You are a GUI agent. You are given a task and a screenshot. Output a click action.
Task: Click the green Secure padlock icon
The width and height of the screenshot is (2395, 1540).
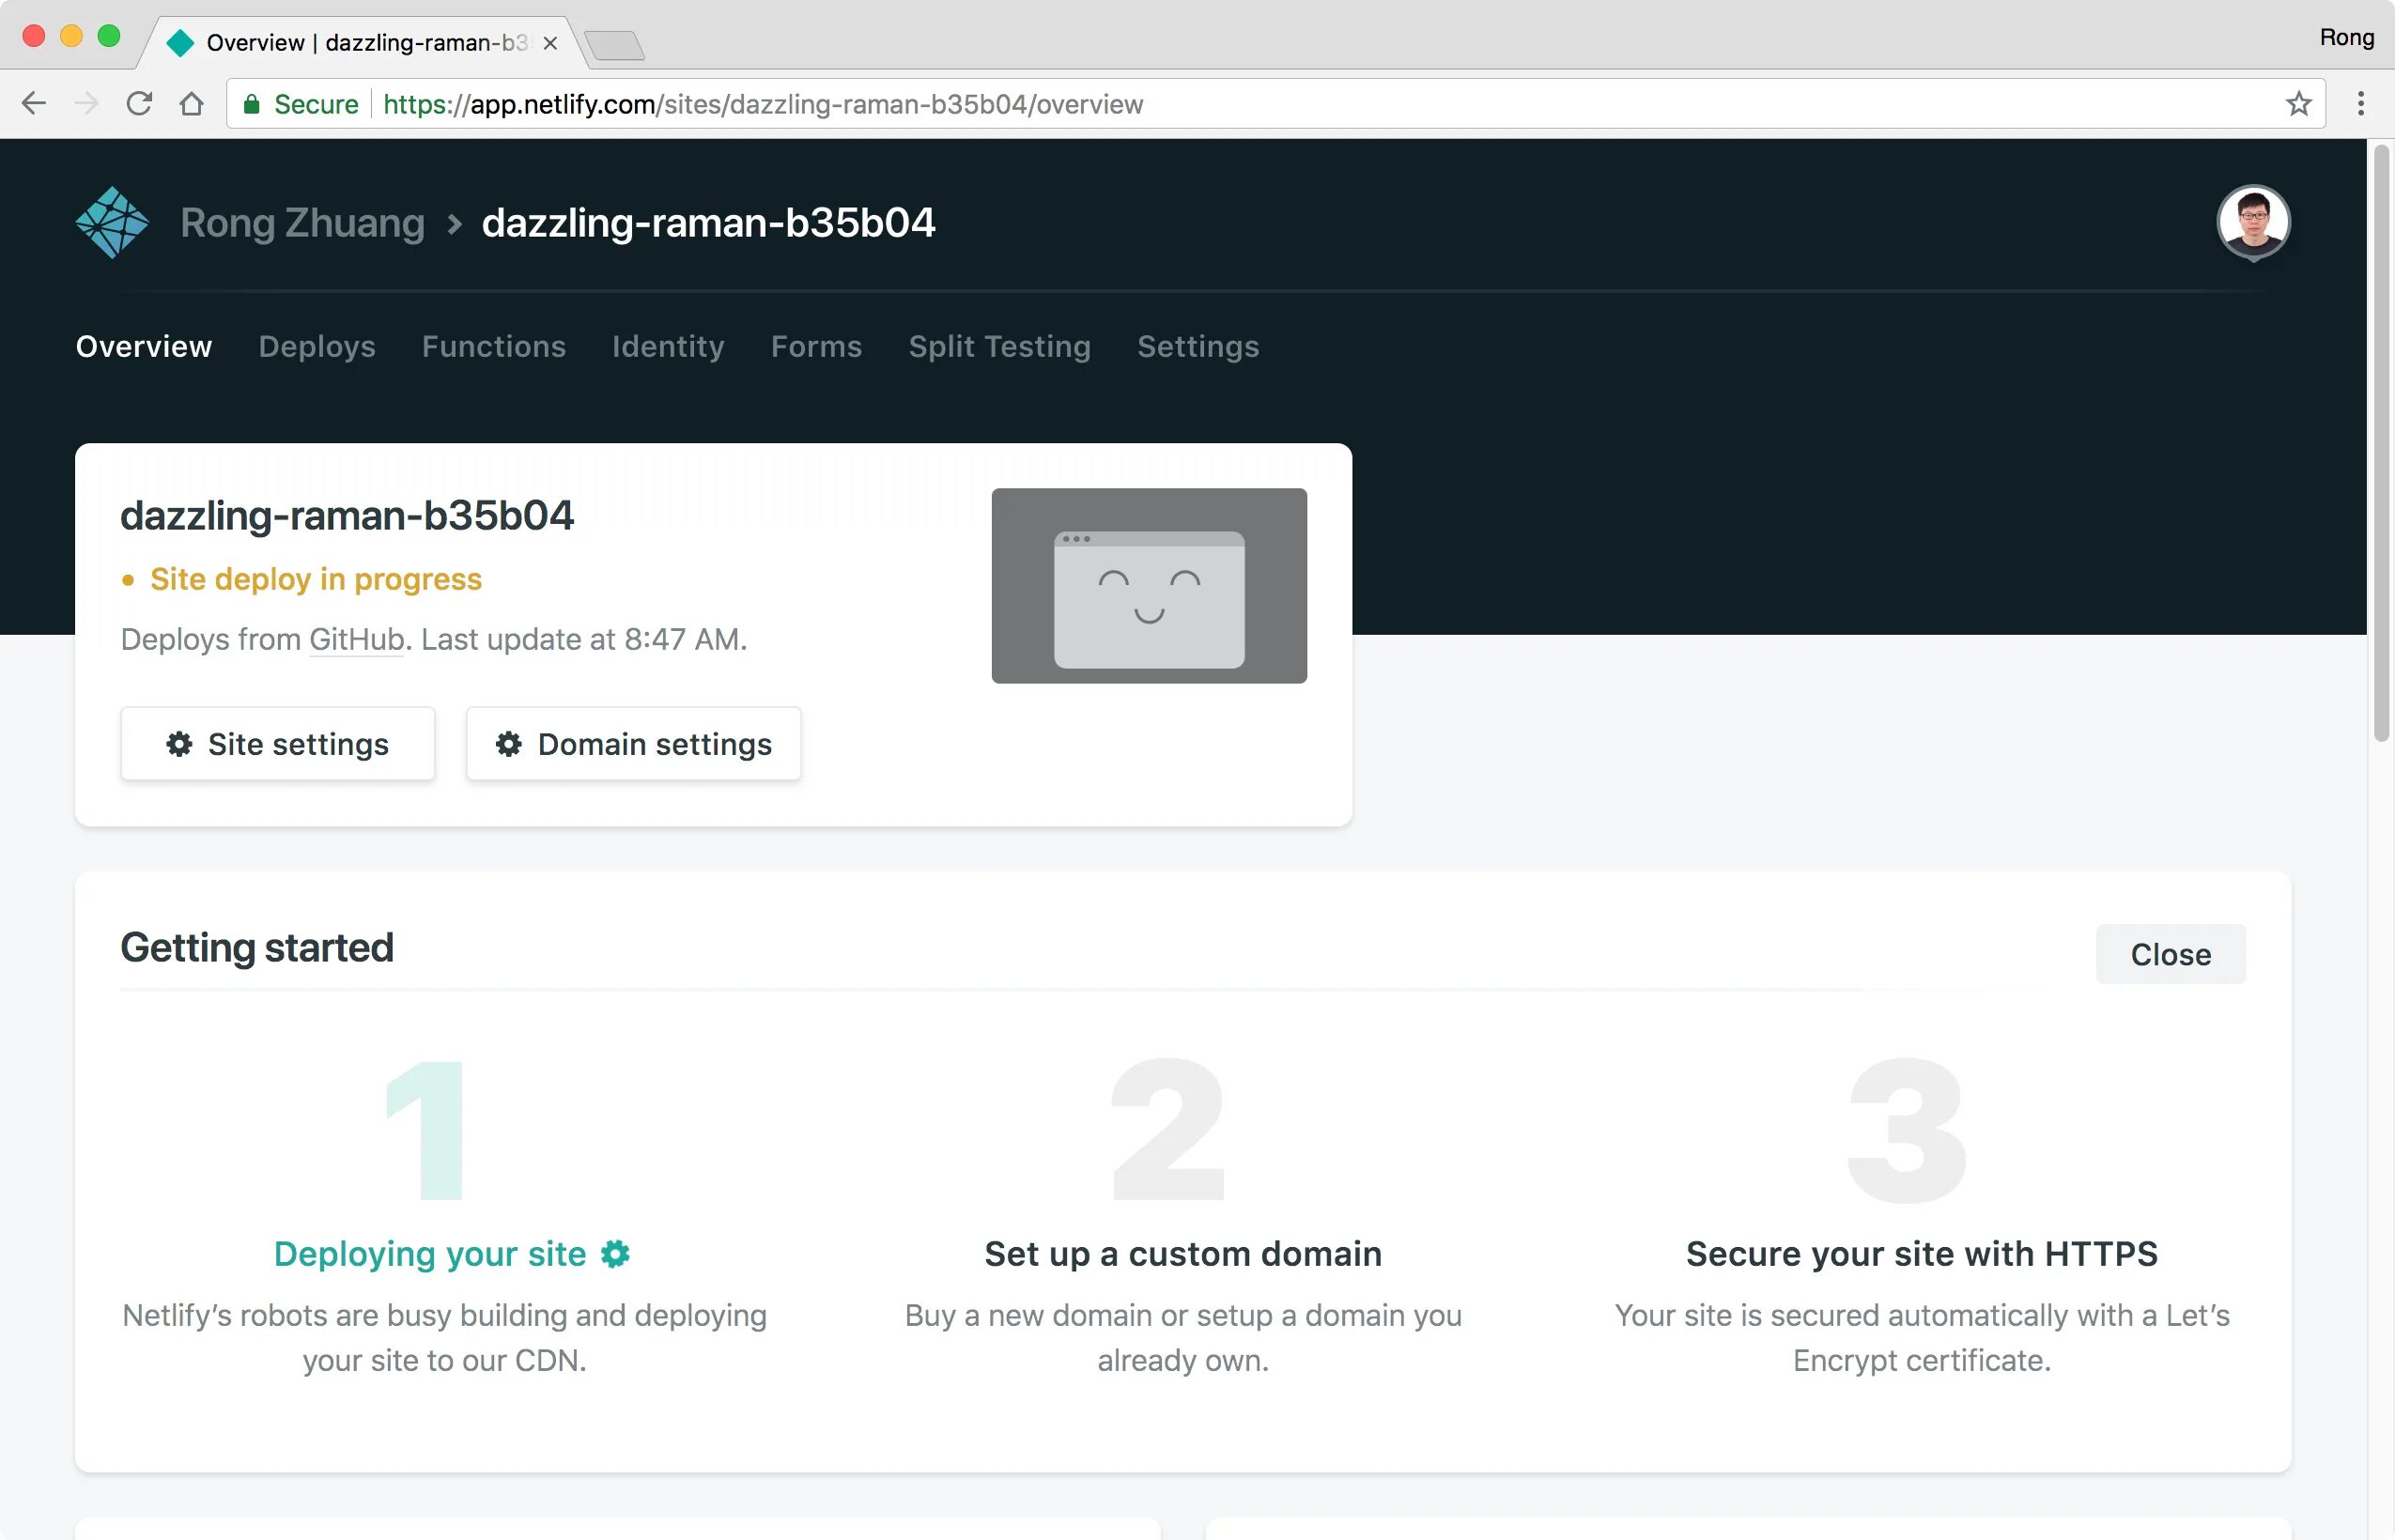click(252, 104)
